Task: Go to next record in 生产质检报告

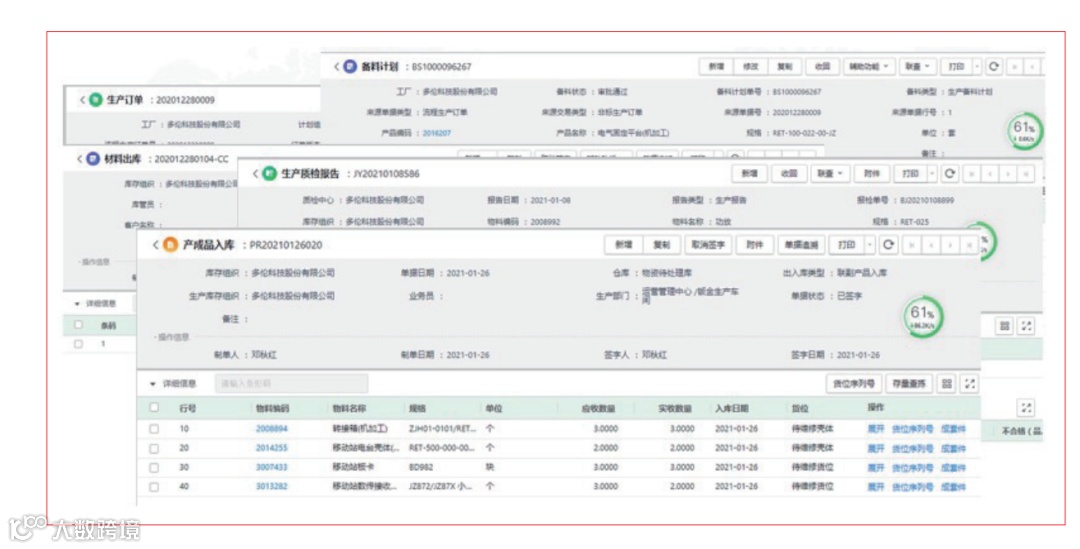Action: tap(1008, 174)
